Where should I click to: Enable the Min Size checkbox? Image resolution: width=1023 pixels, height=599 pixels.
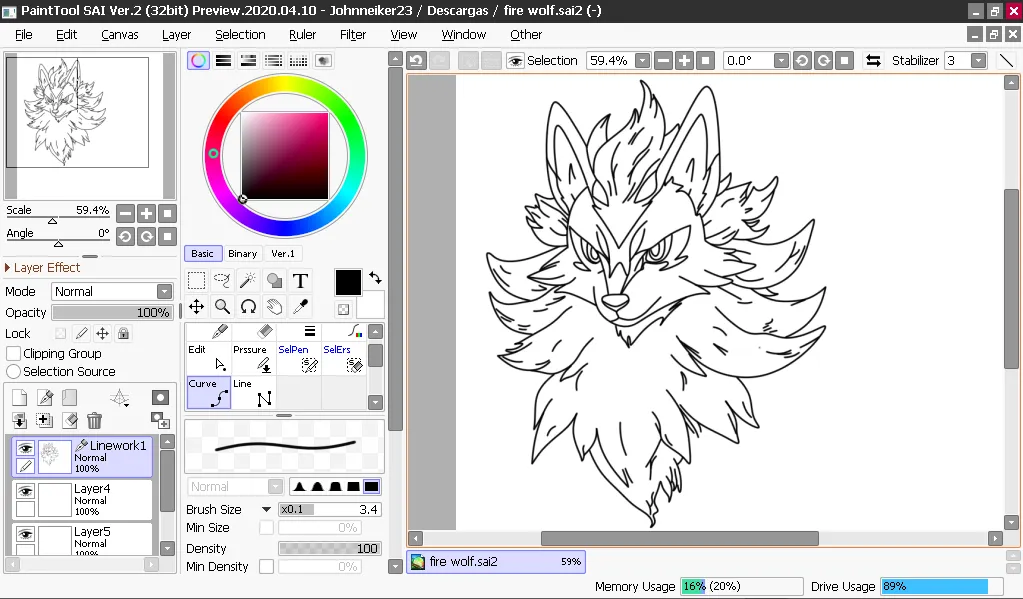coord(266,527)
